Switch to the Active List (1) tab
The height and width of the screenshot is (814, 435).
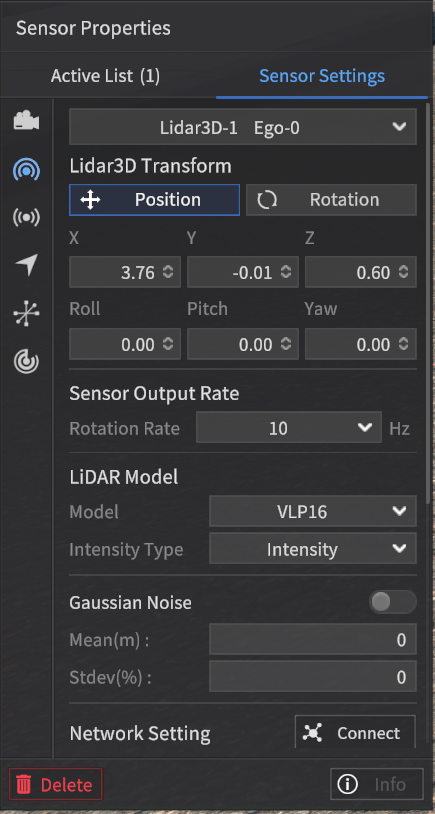point(105,76)
